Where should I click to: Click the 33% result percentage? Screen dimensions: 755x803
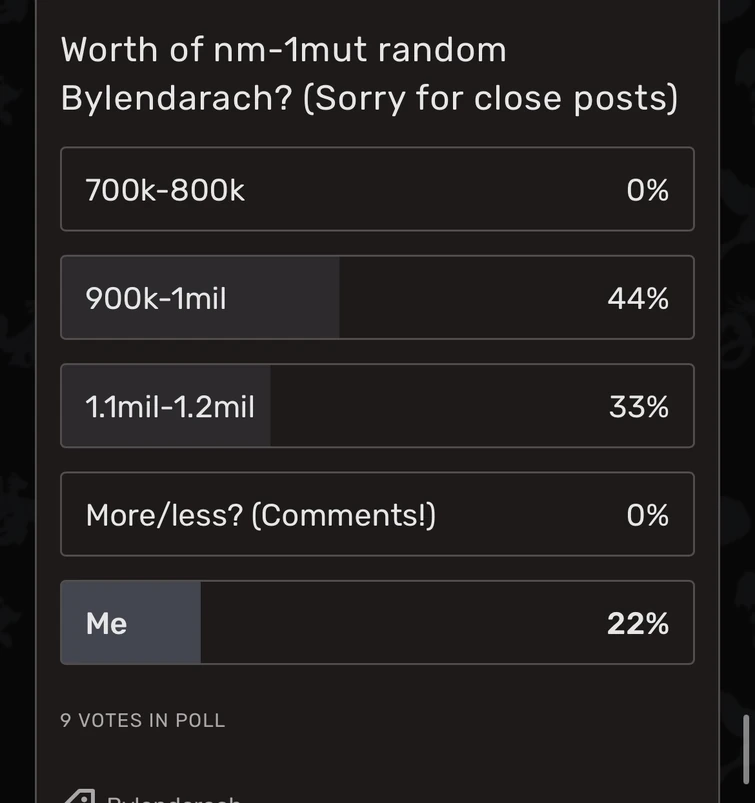(x=638, y=407)
